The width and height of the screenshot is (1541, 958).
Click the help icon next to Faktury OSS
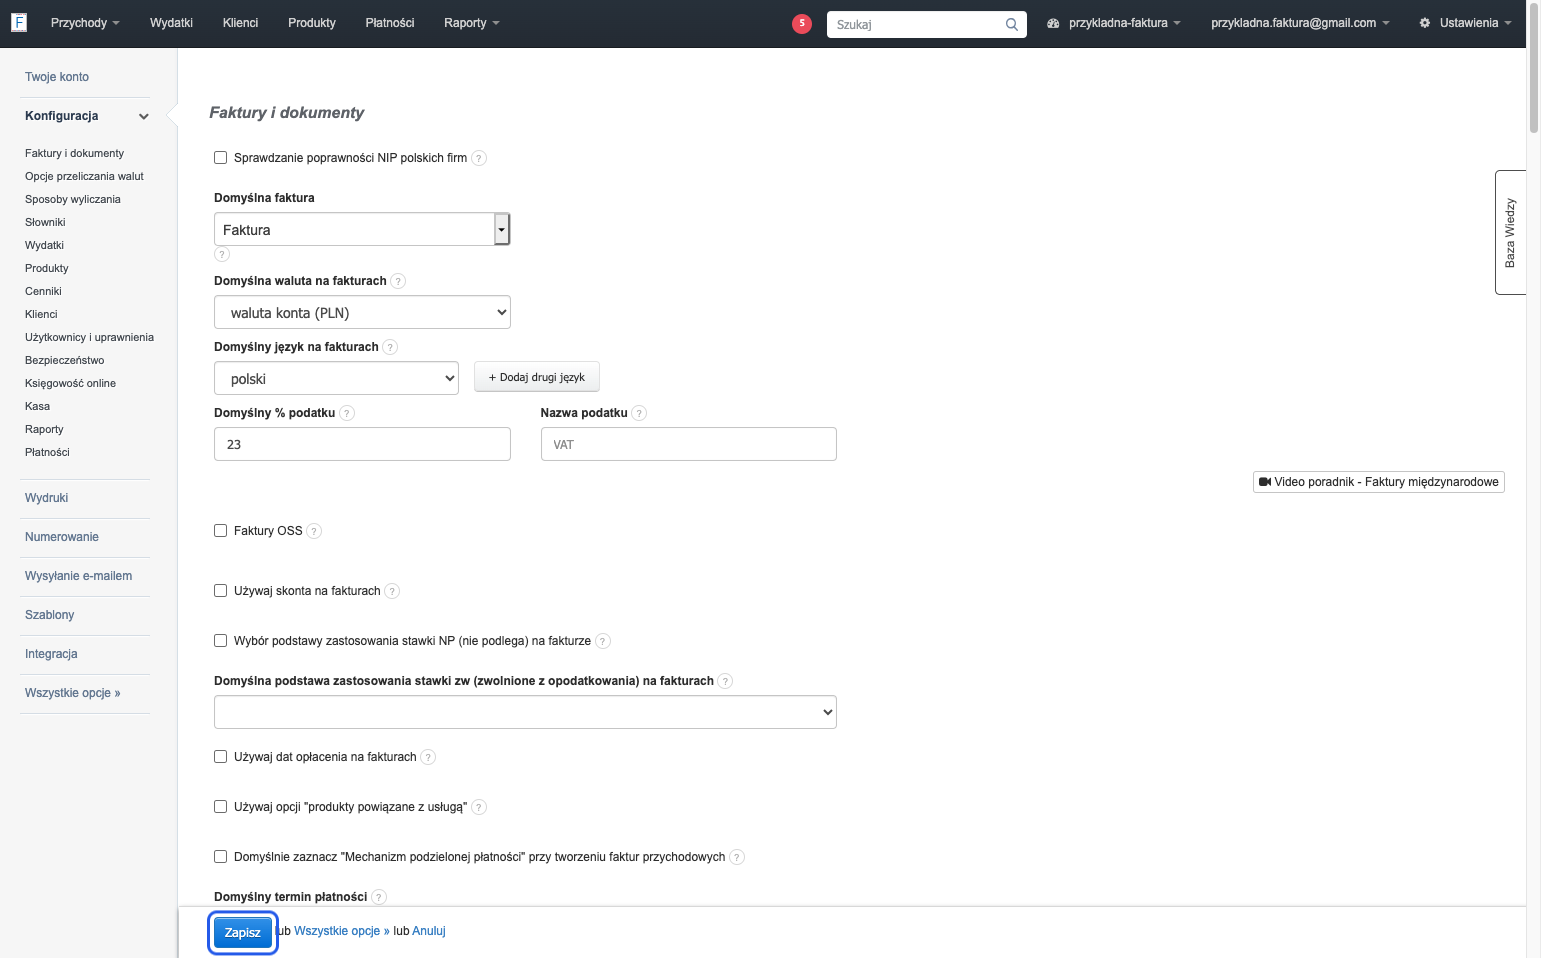tap(314, 531)
